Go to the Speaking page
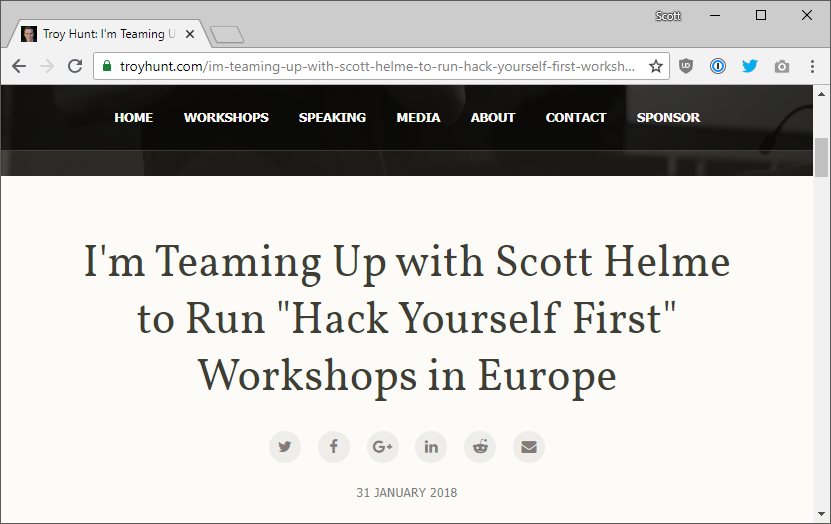The height and width of the screenshot is (524, 831). (332, 117)
